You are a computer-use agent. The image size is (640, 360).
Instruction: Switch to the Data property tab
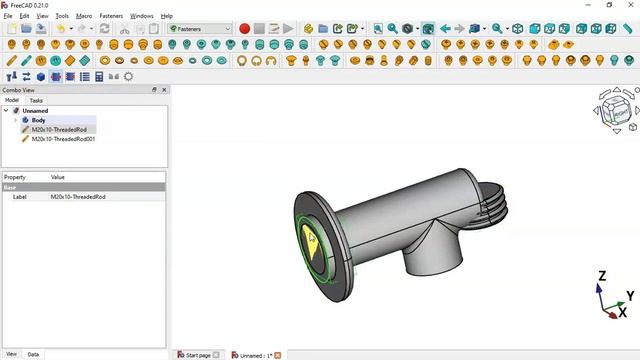pyautogui.click(x=33, y=354)
